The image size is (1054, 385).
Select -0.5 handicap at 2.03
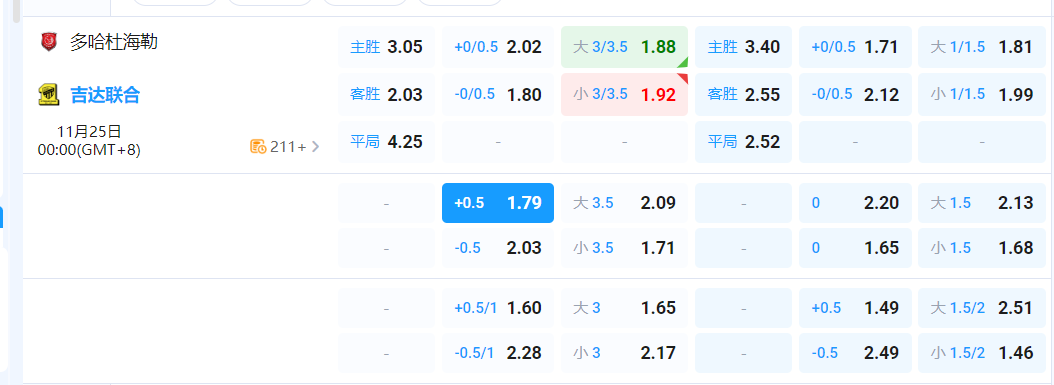(x=498, y=248)
